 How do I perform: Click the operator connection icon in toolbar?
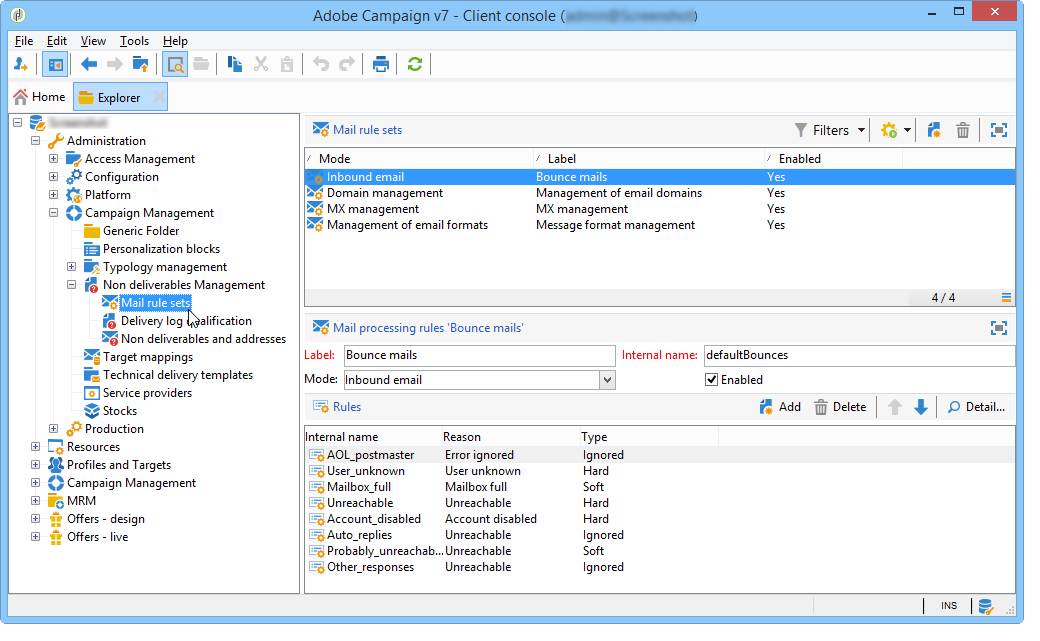[21, 64]
